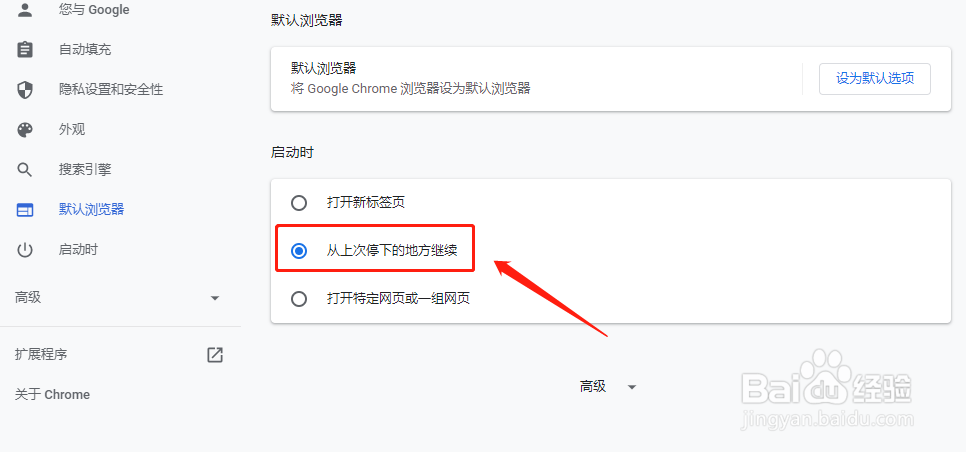Viewport: 966px width, 452px height.
Task: Open the 隐私设置和安全性 menu item
Action: coord(111,90)
